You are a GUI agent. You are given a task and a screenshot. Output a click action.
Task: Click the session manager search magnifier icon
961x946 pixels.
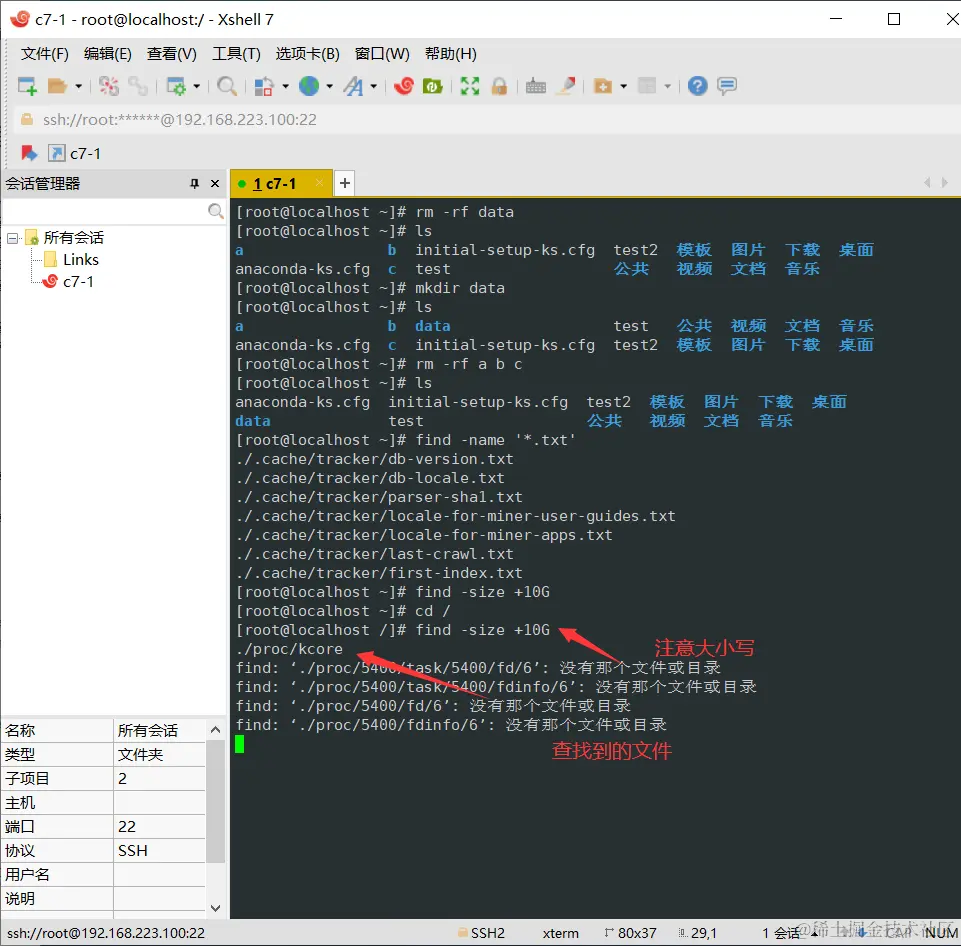click(x=216, y=211)
